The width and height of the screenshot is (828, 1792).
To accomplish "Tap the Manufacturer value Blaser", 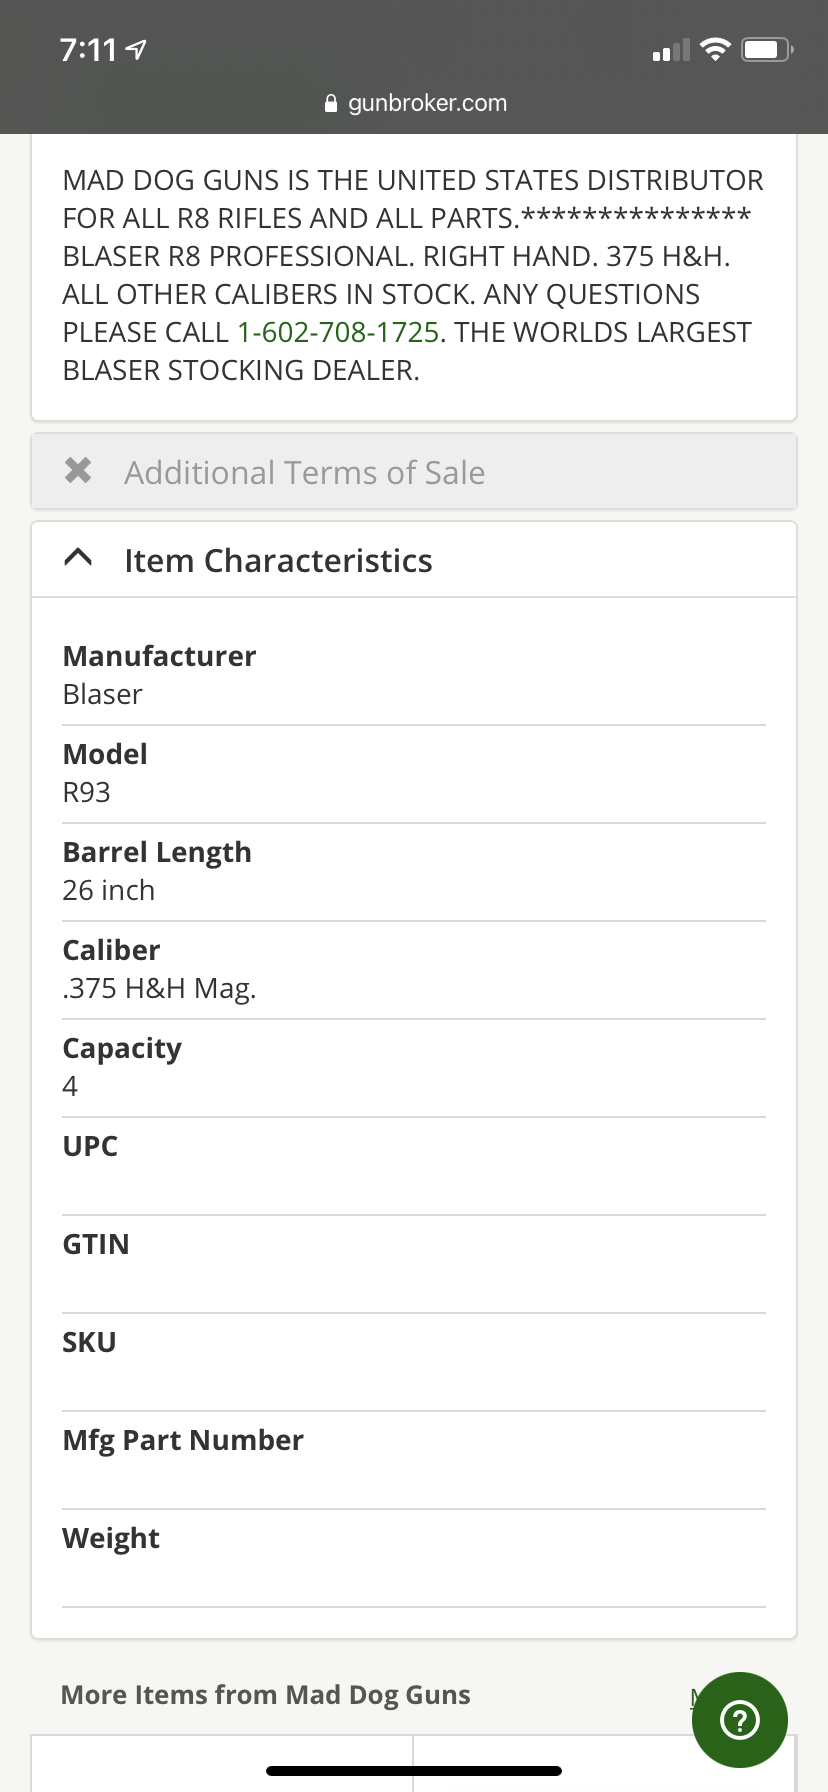I will click(x=102, y=694).
